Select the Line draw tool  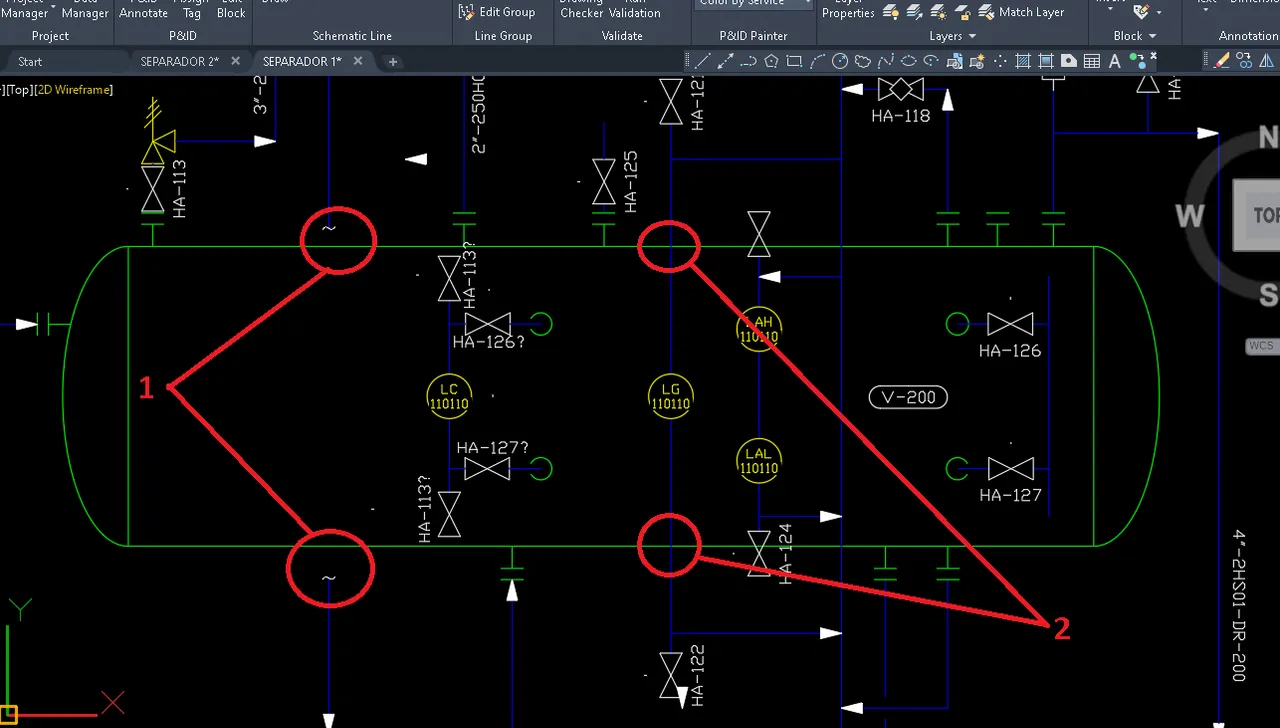point(703,61)
